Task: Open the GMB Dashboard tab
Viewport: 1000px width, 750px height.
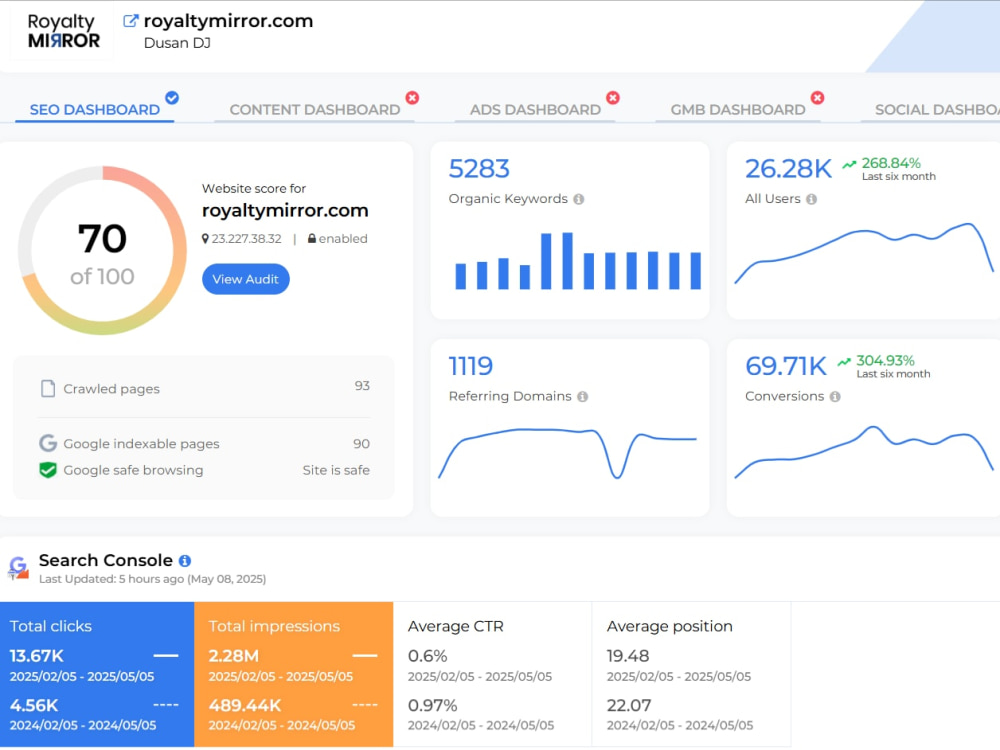Action: click(738, 110)
